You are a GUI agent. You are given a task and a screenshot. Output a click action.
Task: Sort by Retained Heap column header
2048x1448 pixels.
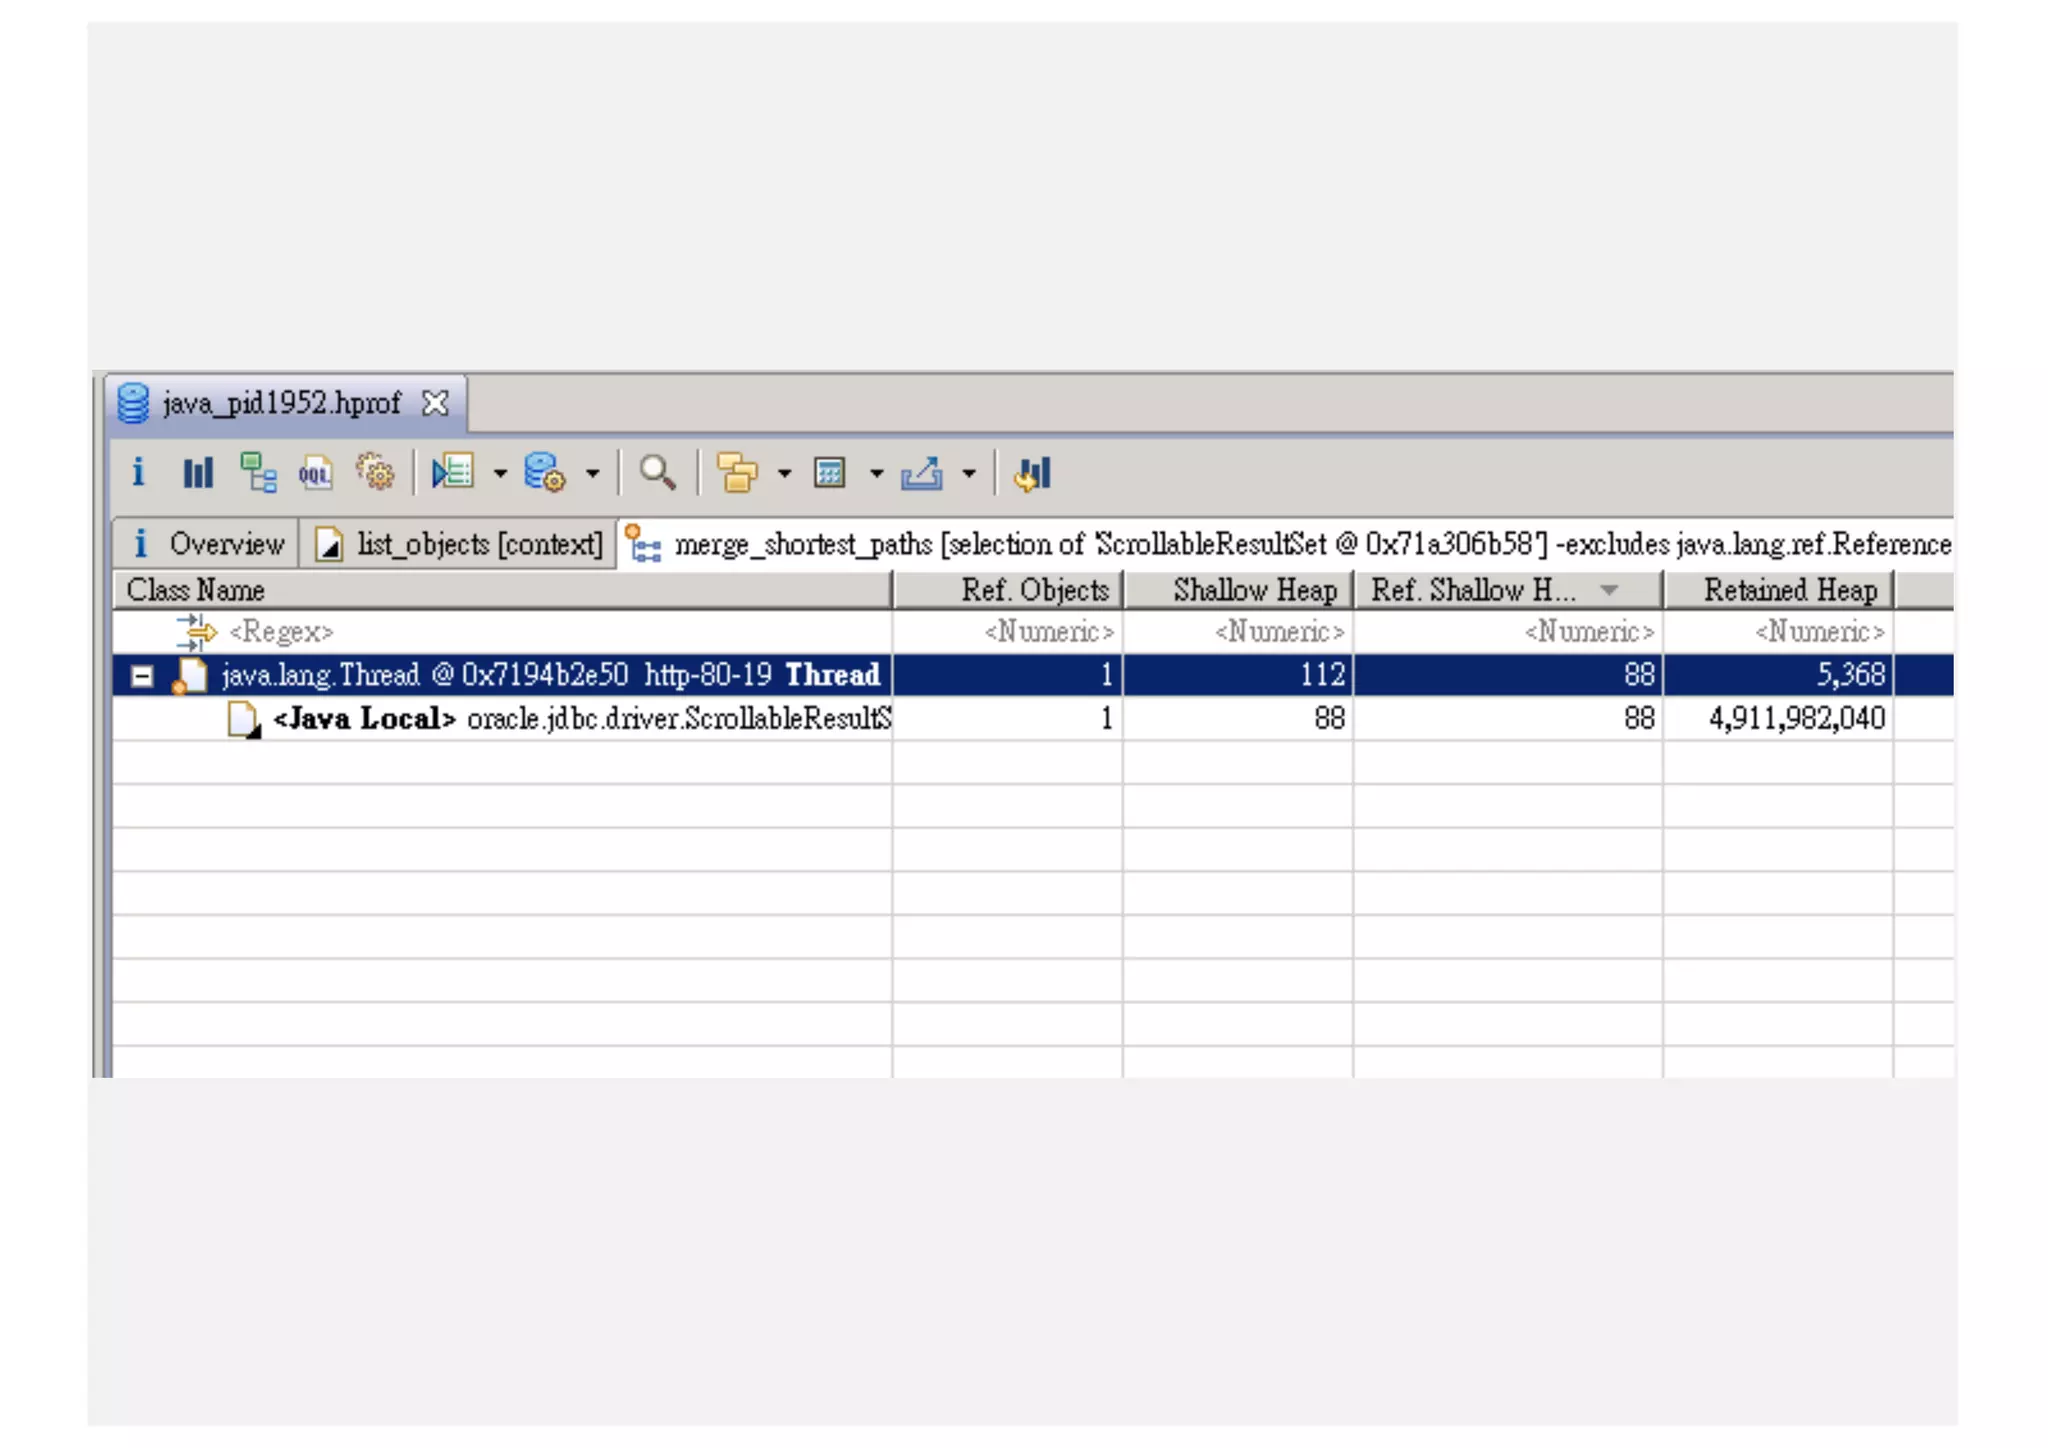point(1788,590)
